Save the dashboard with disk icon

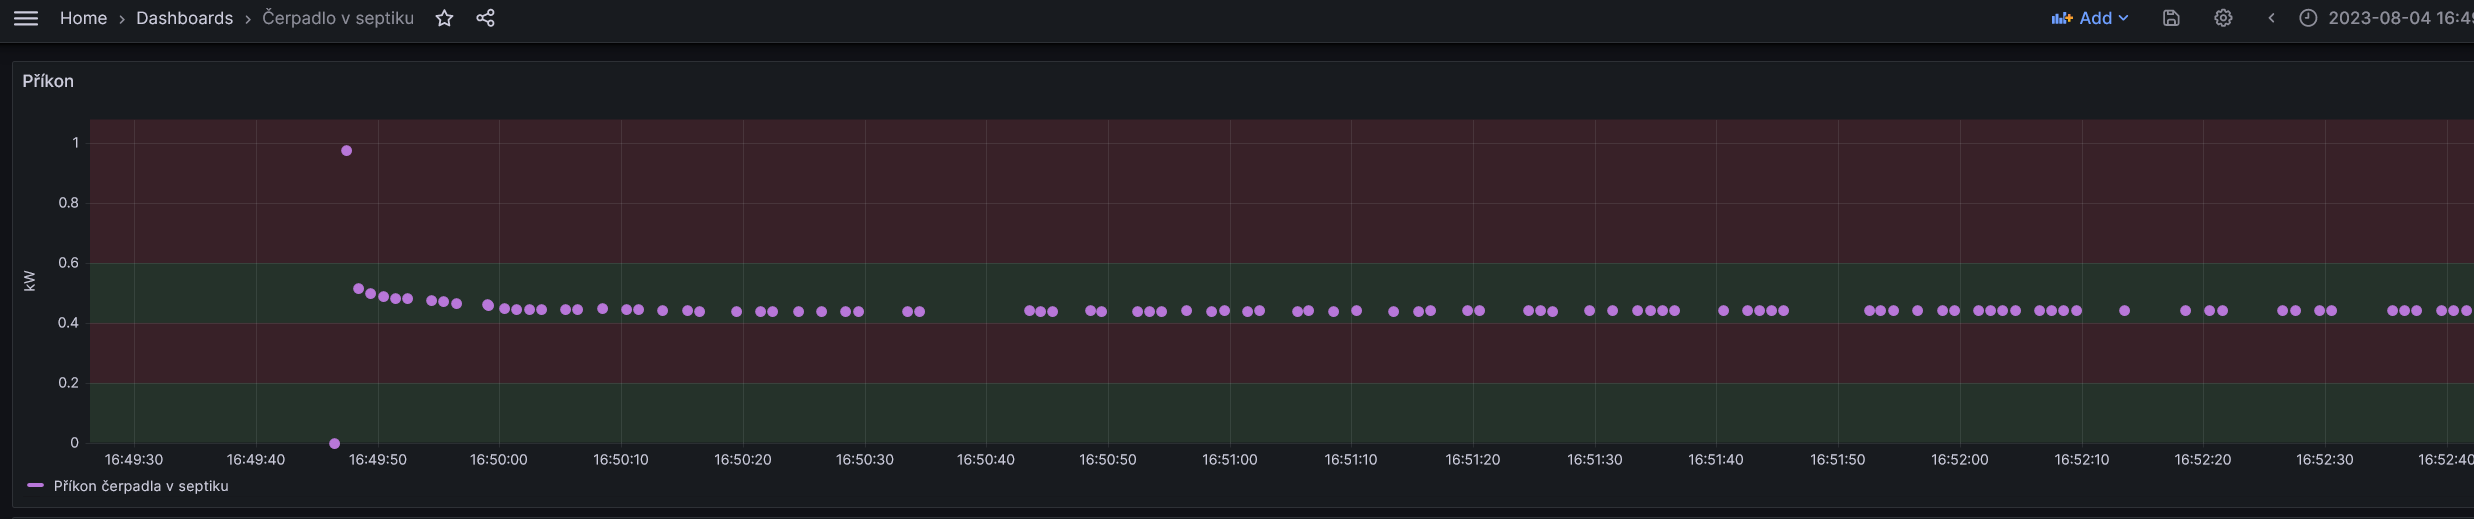(x=2171, y=18)
